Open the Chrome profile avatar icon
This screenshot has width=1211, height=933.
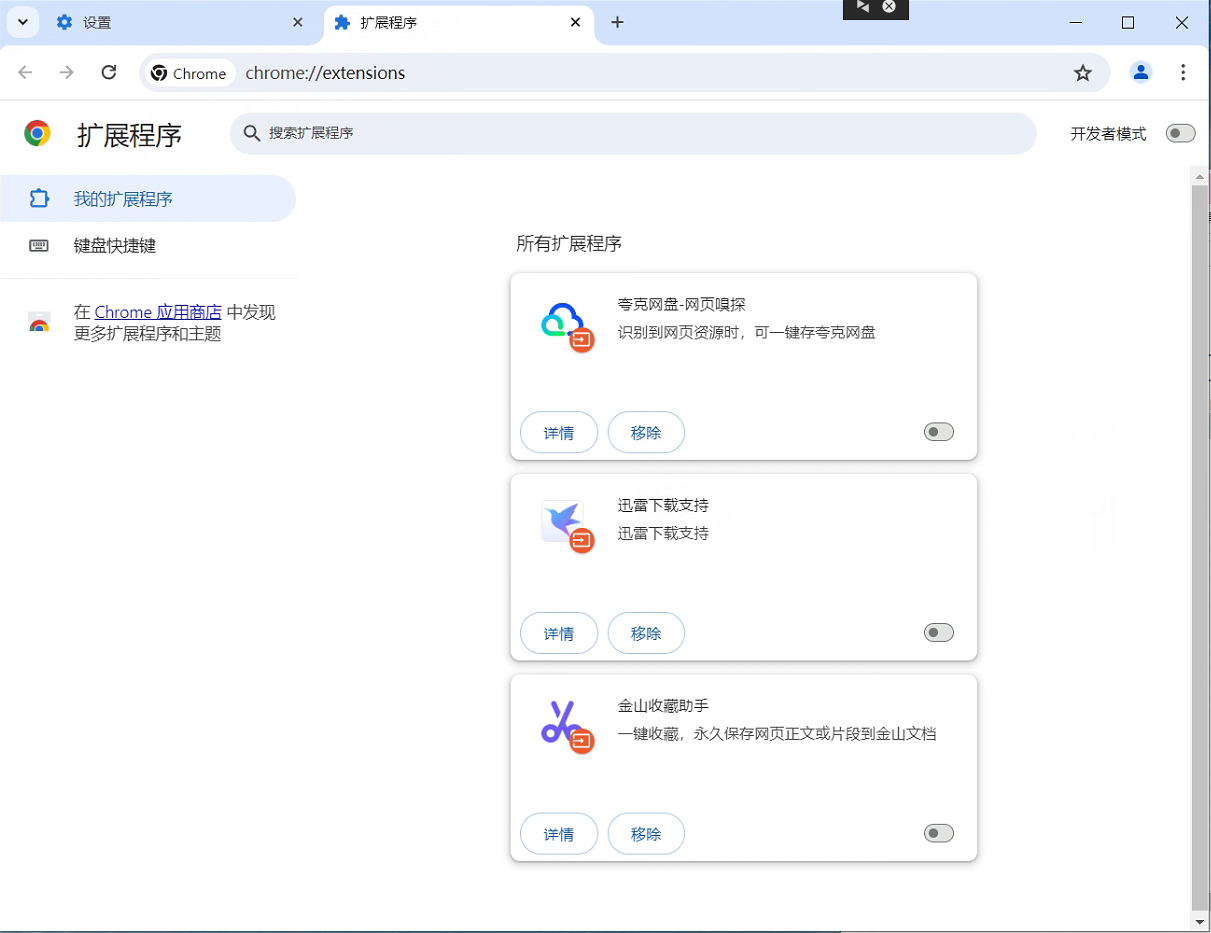click(1140, 72)
